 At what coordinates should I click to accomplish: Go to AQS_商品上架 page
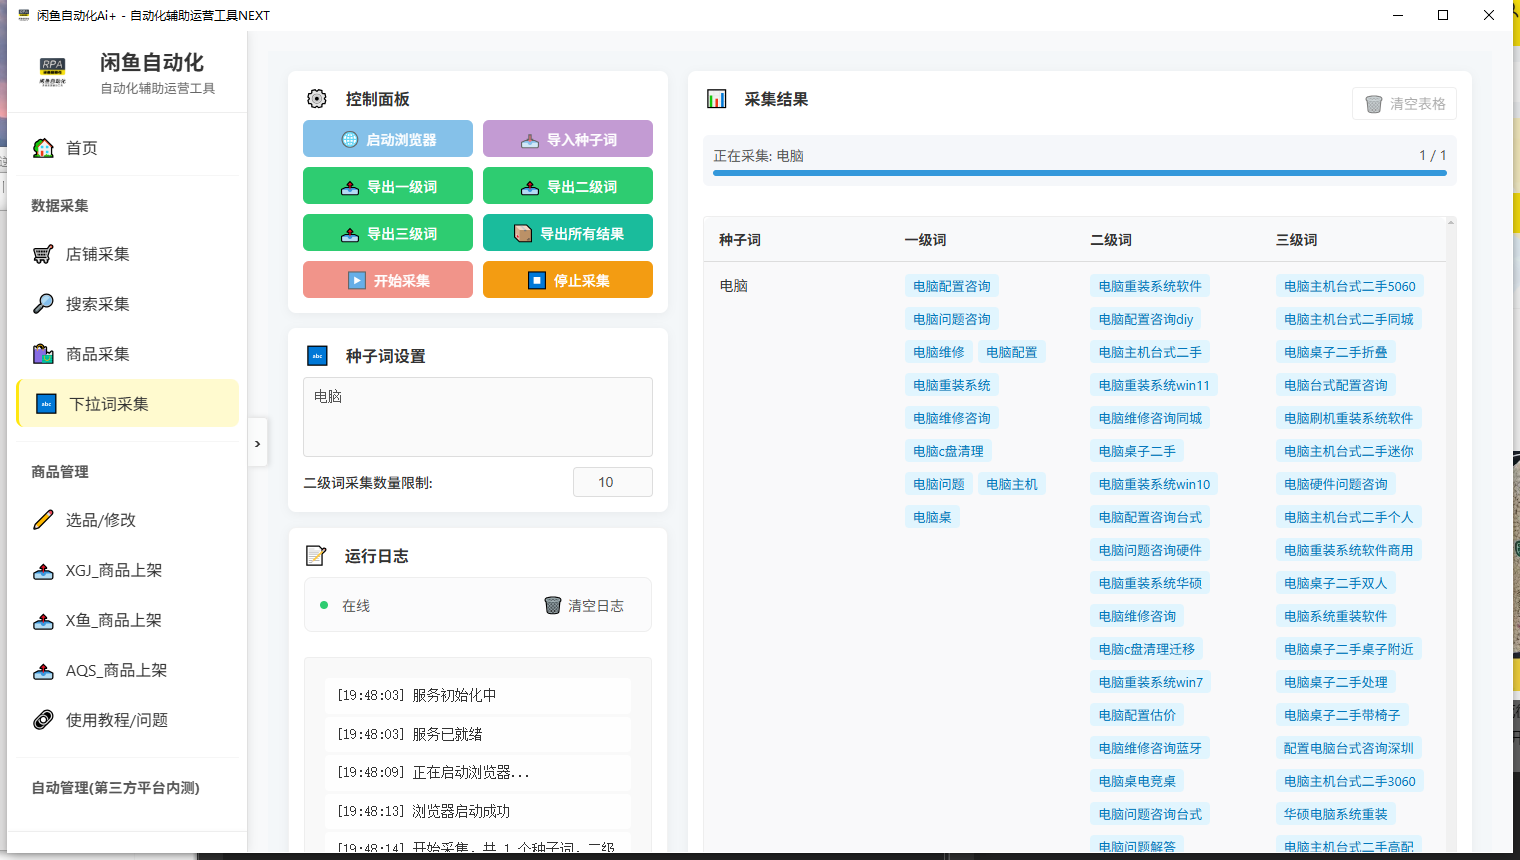pyautogui.click(x=116, y=670)
